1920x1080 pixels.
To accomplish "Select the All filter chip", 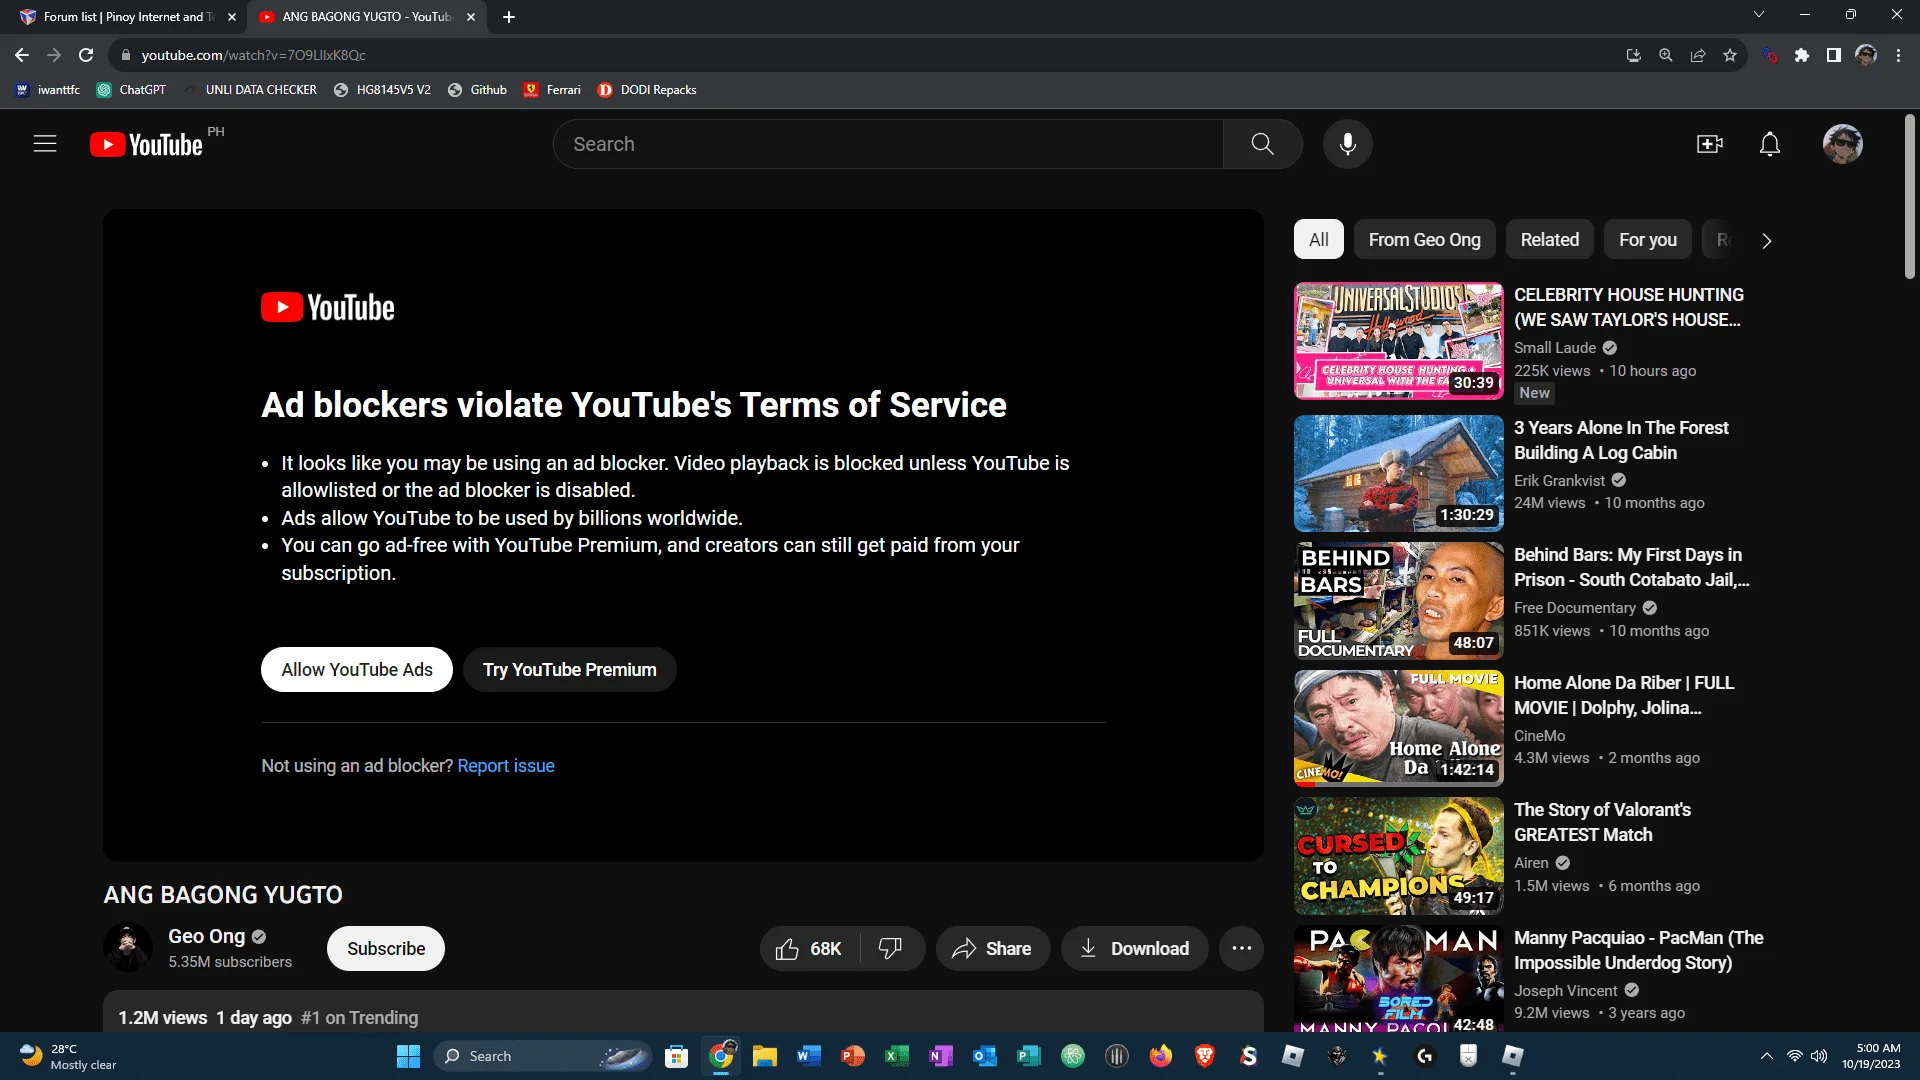I will [1319, 240].
